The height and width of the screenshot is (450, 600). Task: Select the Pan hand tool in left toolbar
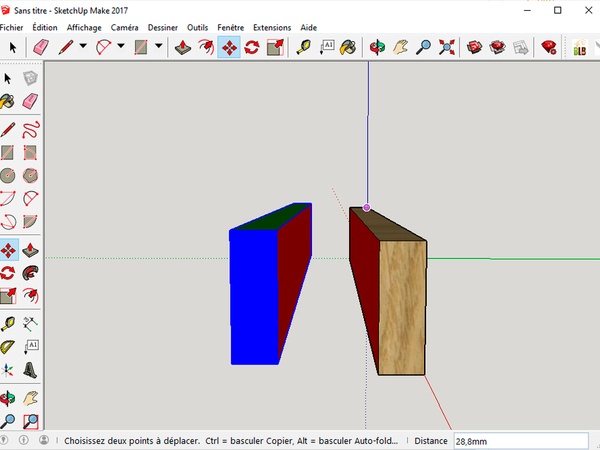(x=31, y=397)
